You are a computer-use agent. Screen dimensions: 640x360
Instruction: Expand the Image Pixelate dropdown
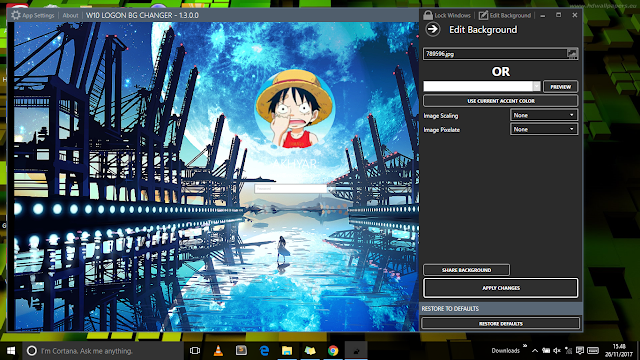pos(544,129)
